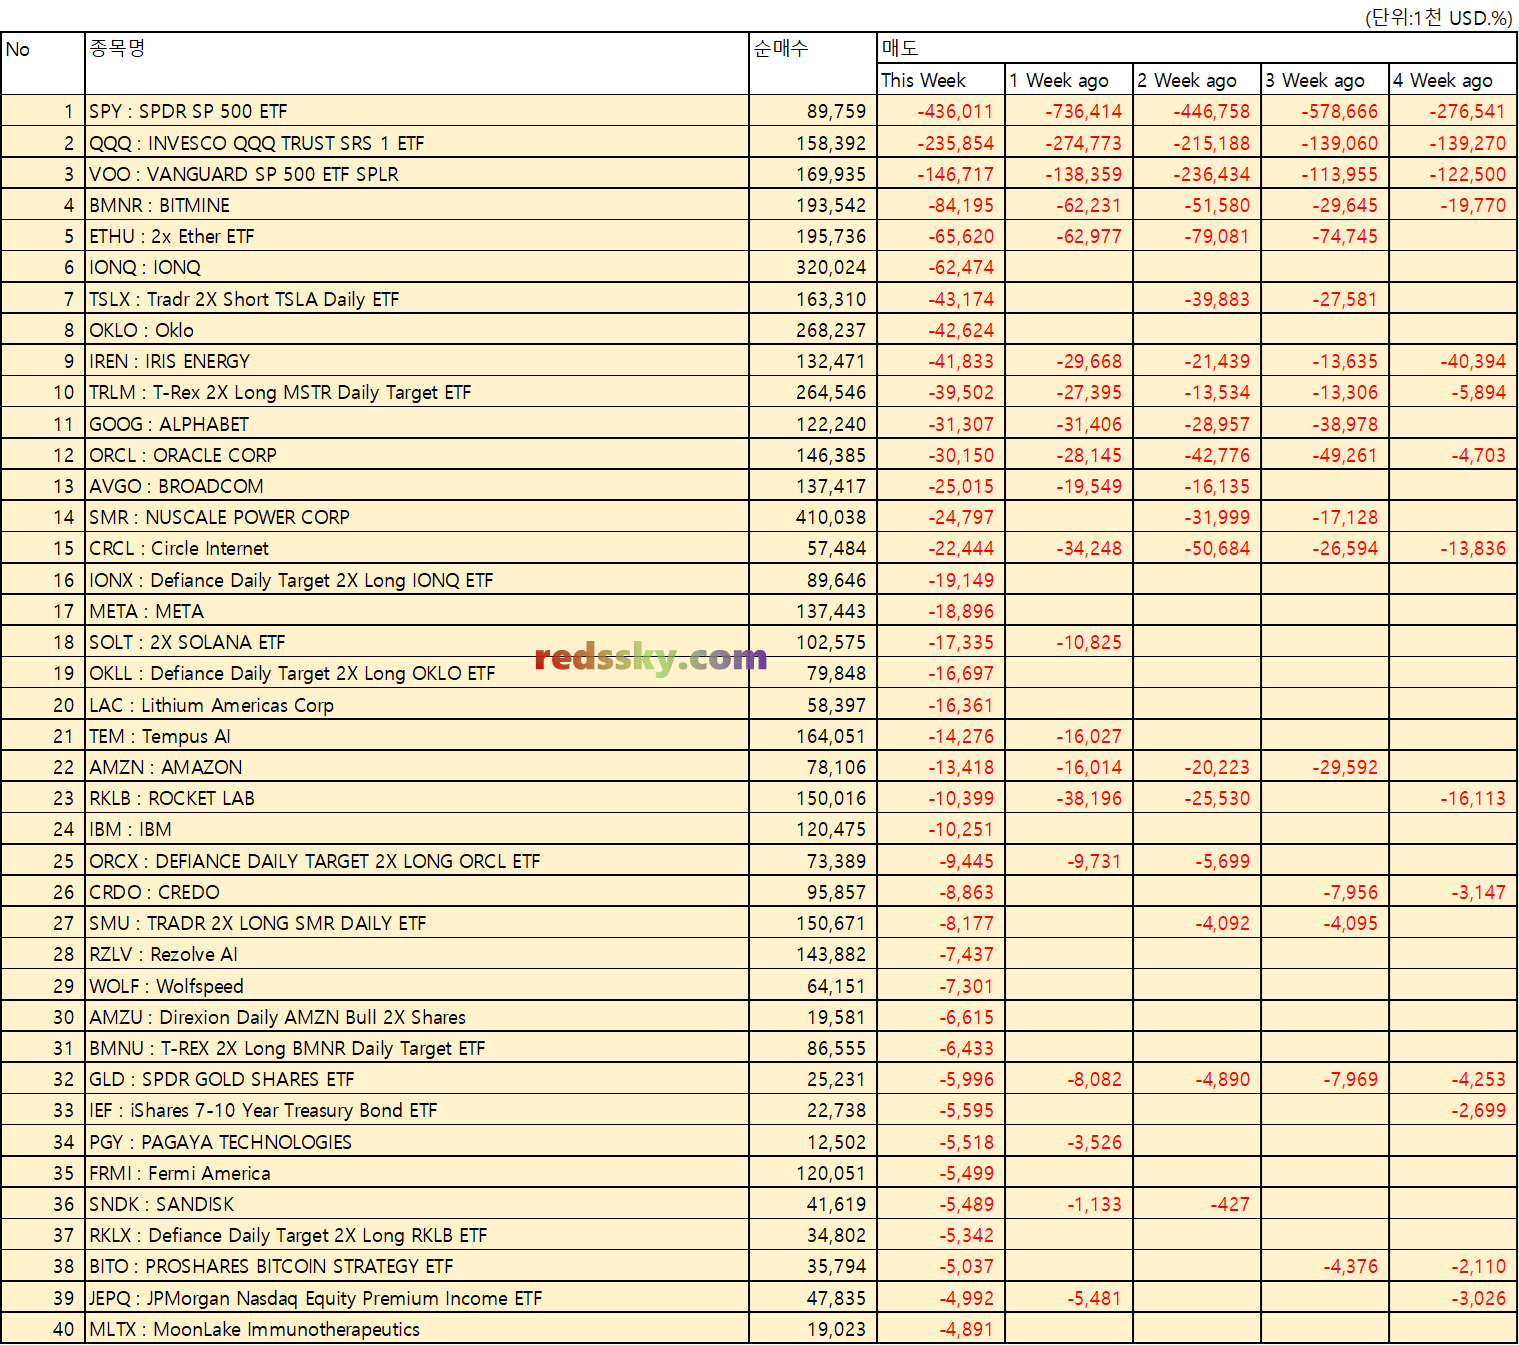This screenshot has width=1519, height=1345.
Task: Click the '종목명' column header
Action: coord(417,64)
